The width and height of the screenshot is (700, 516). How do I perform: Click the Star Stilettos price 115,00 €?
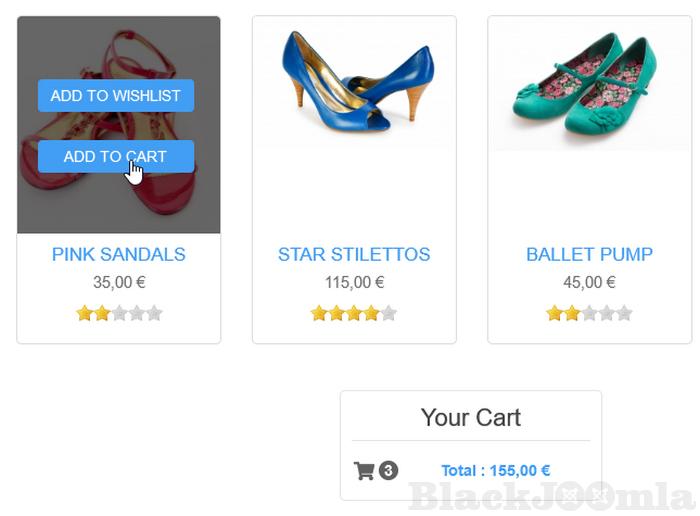tap(354, 283)
